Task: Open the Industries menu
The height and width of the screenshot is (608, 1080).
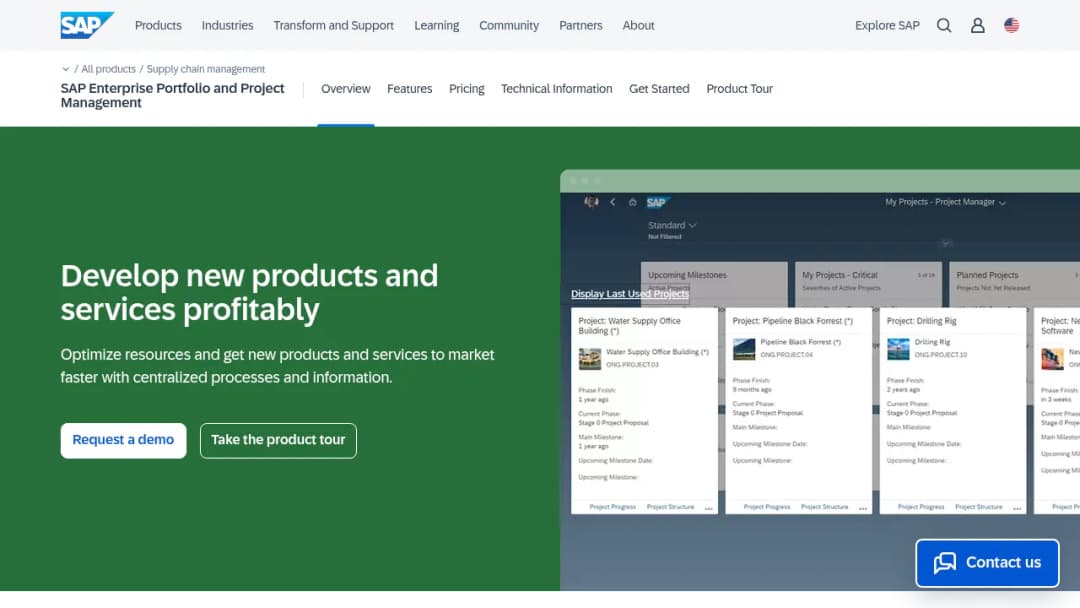Action: pos(227,25)
